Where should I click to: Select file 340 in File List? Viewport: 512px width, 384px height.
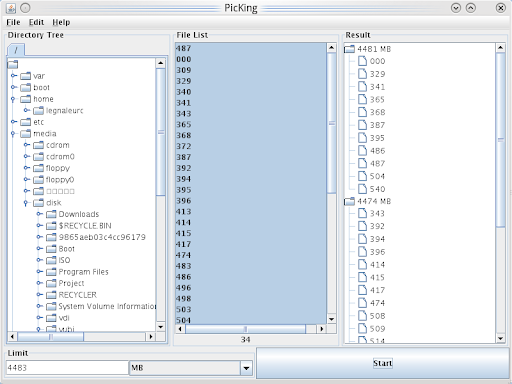[251, 92]
